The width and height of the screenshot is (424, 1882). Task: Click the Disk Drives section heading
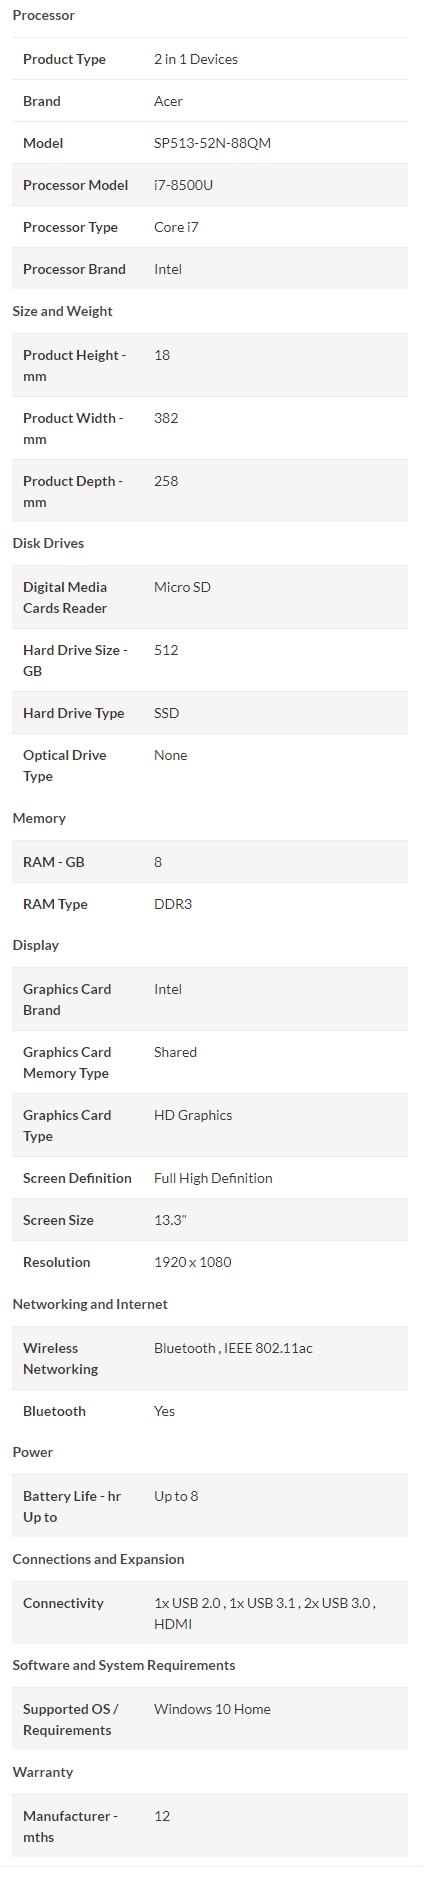48,543
